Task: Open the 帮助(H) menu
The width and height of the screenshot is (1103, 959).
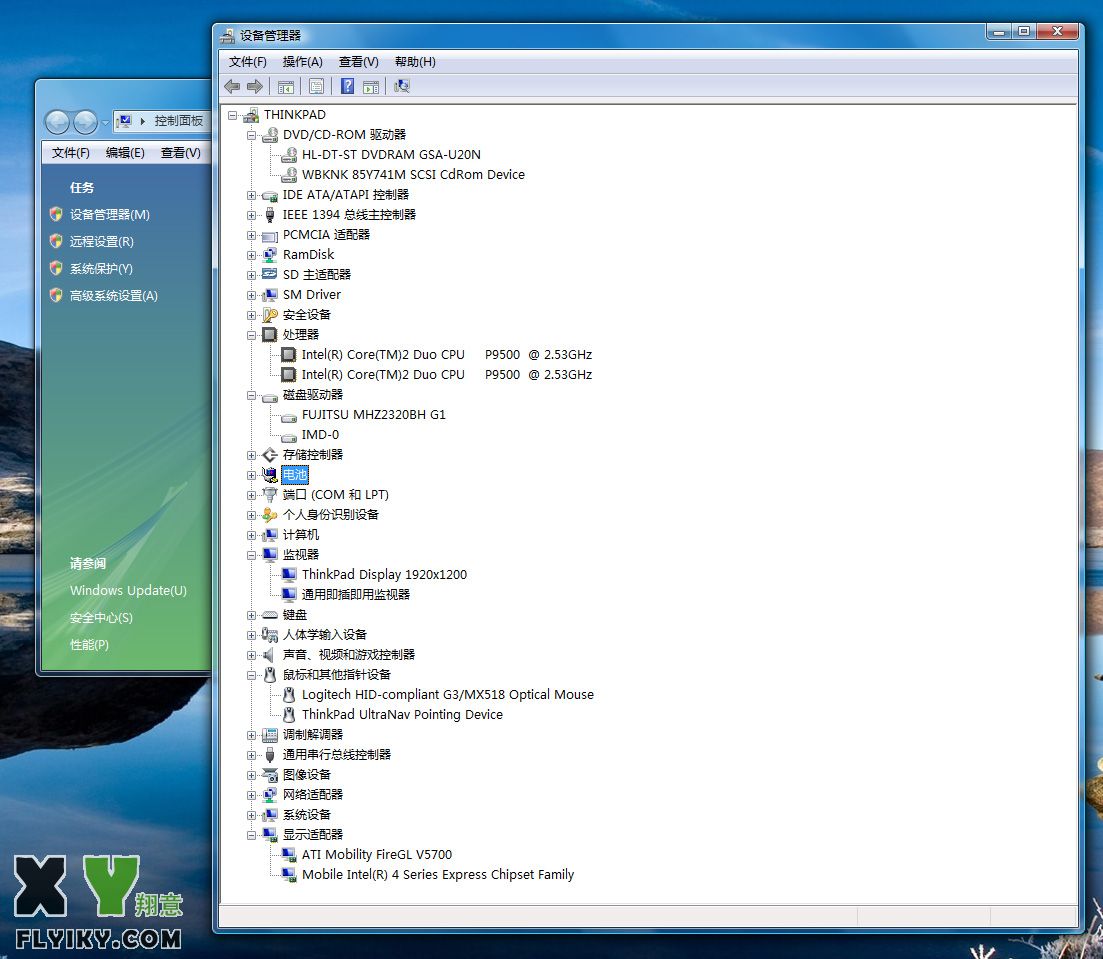Action: [x=415, y=62]
